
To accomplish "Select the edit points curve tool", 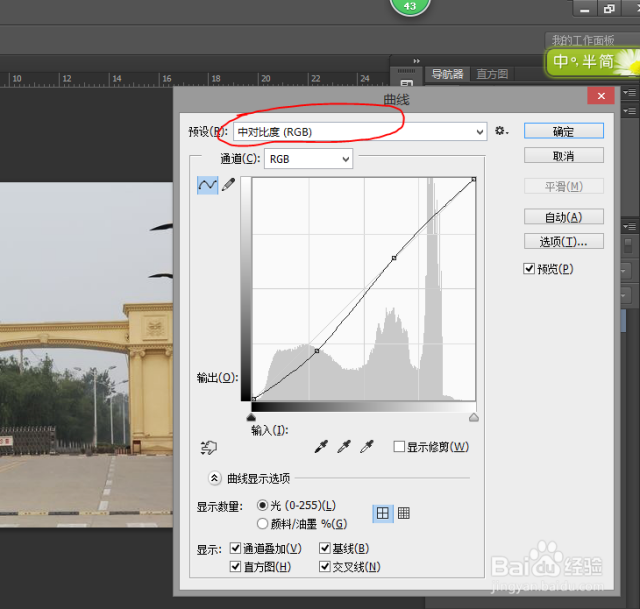I will (207, 185).
